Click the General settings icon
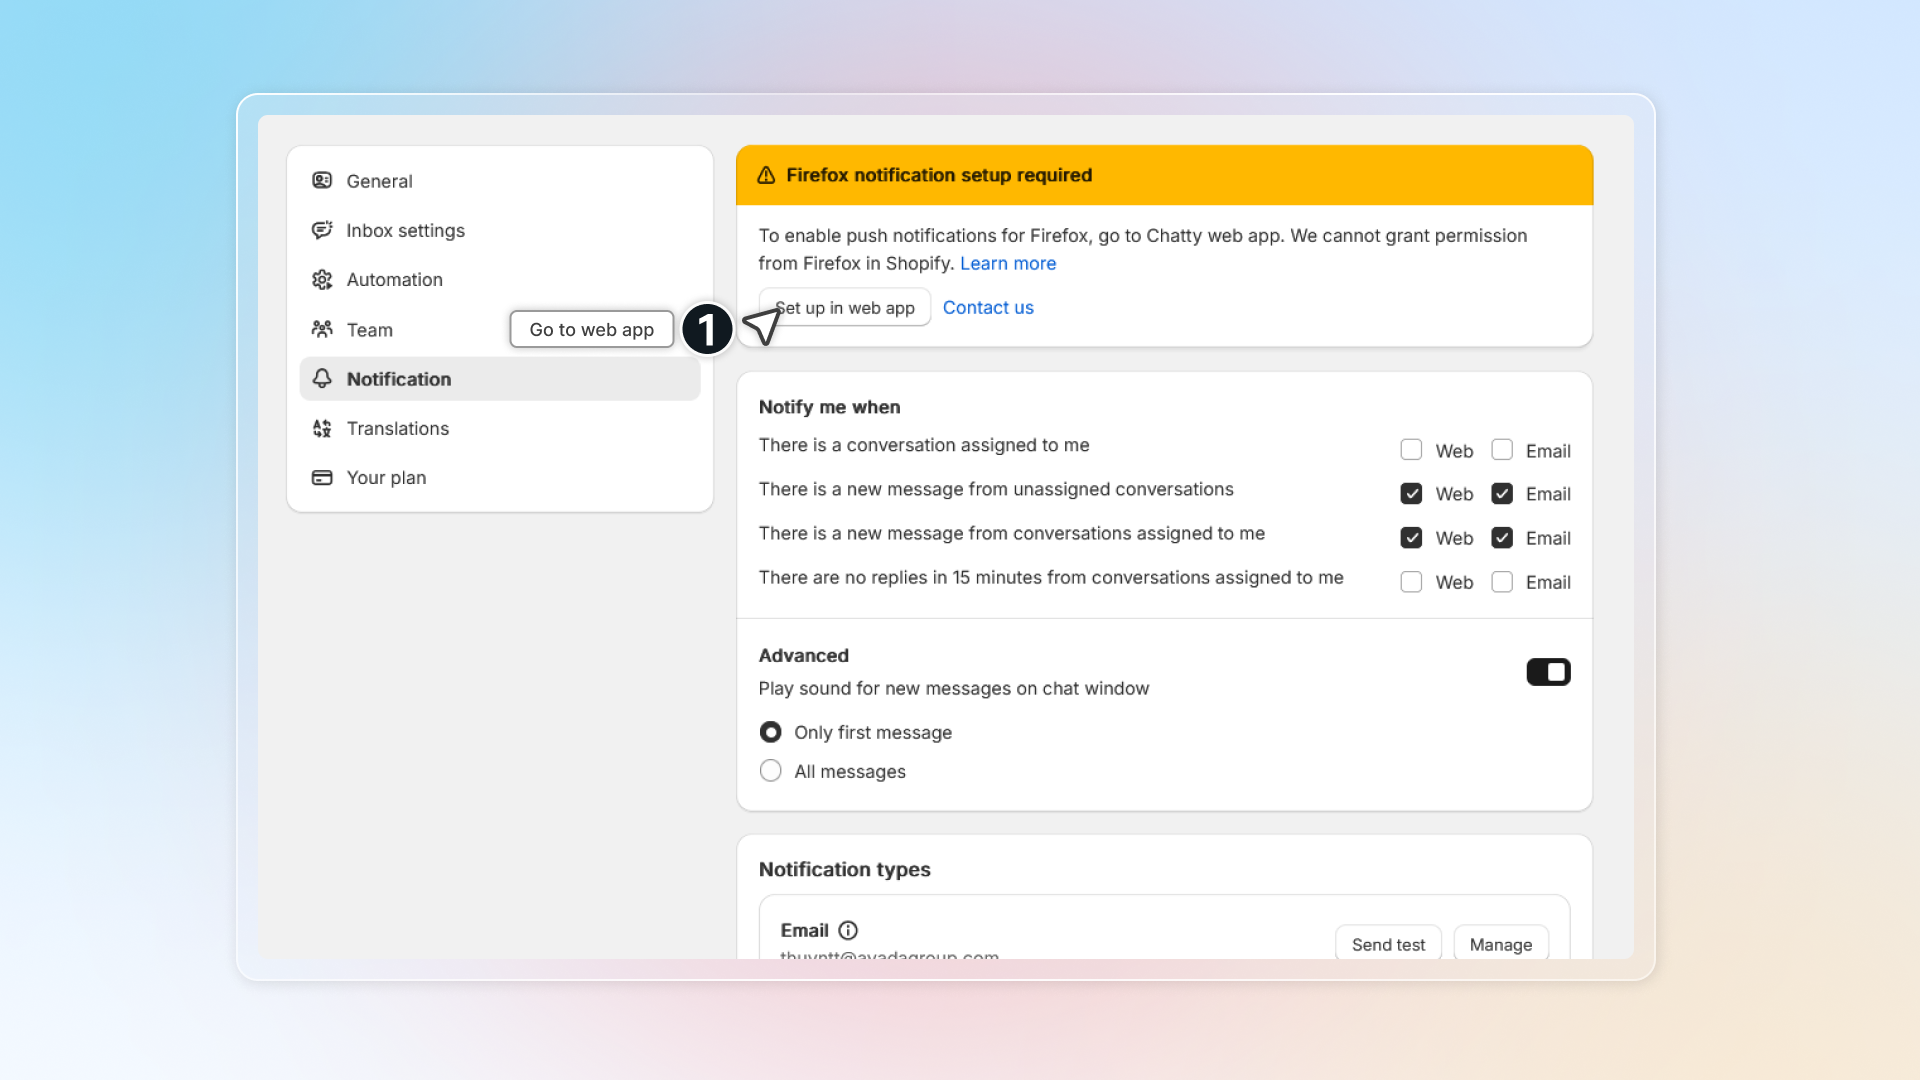 322,181
